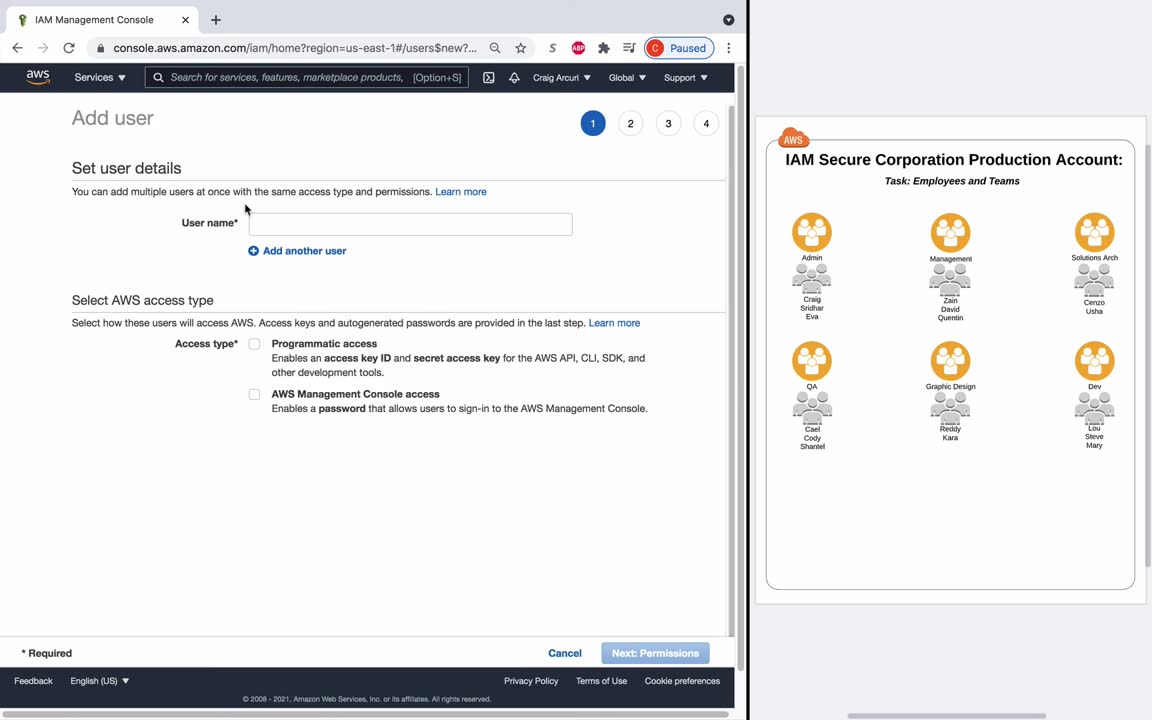Screen dimensions: 1152x720
Task: Open the Global region dropdown
Action: (627, 77)
